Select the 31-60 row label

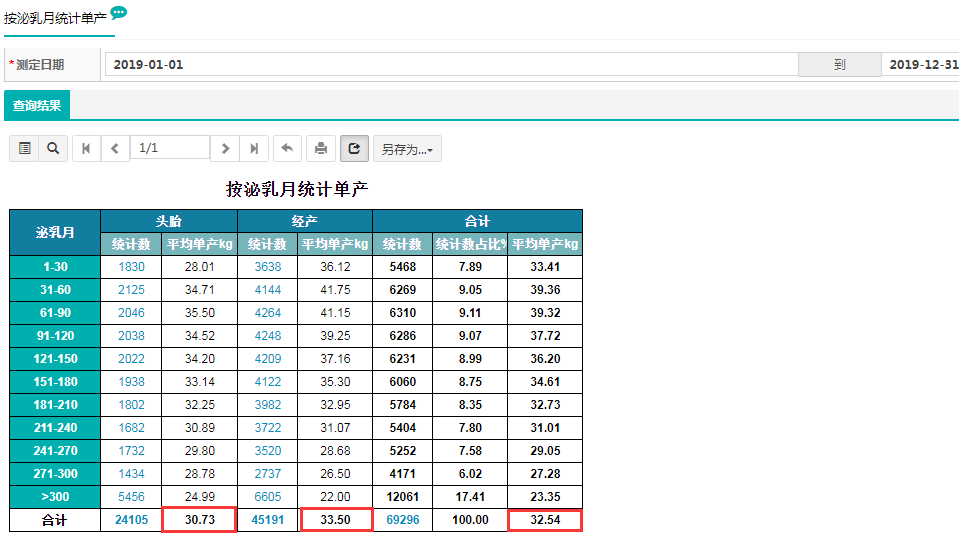(55, 290)
